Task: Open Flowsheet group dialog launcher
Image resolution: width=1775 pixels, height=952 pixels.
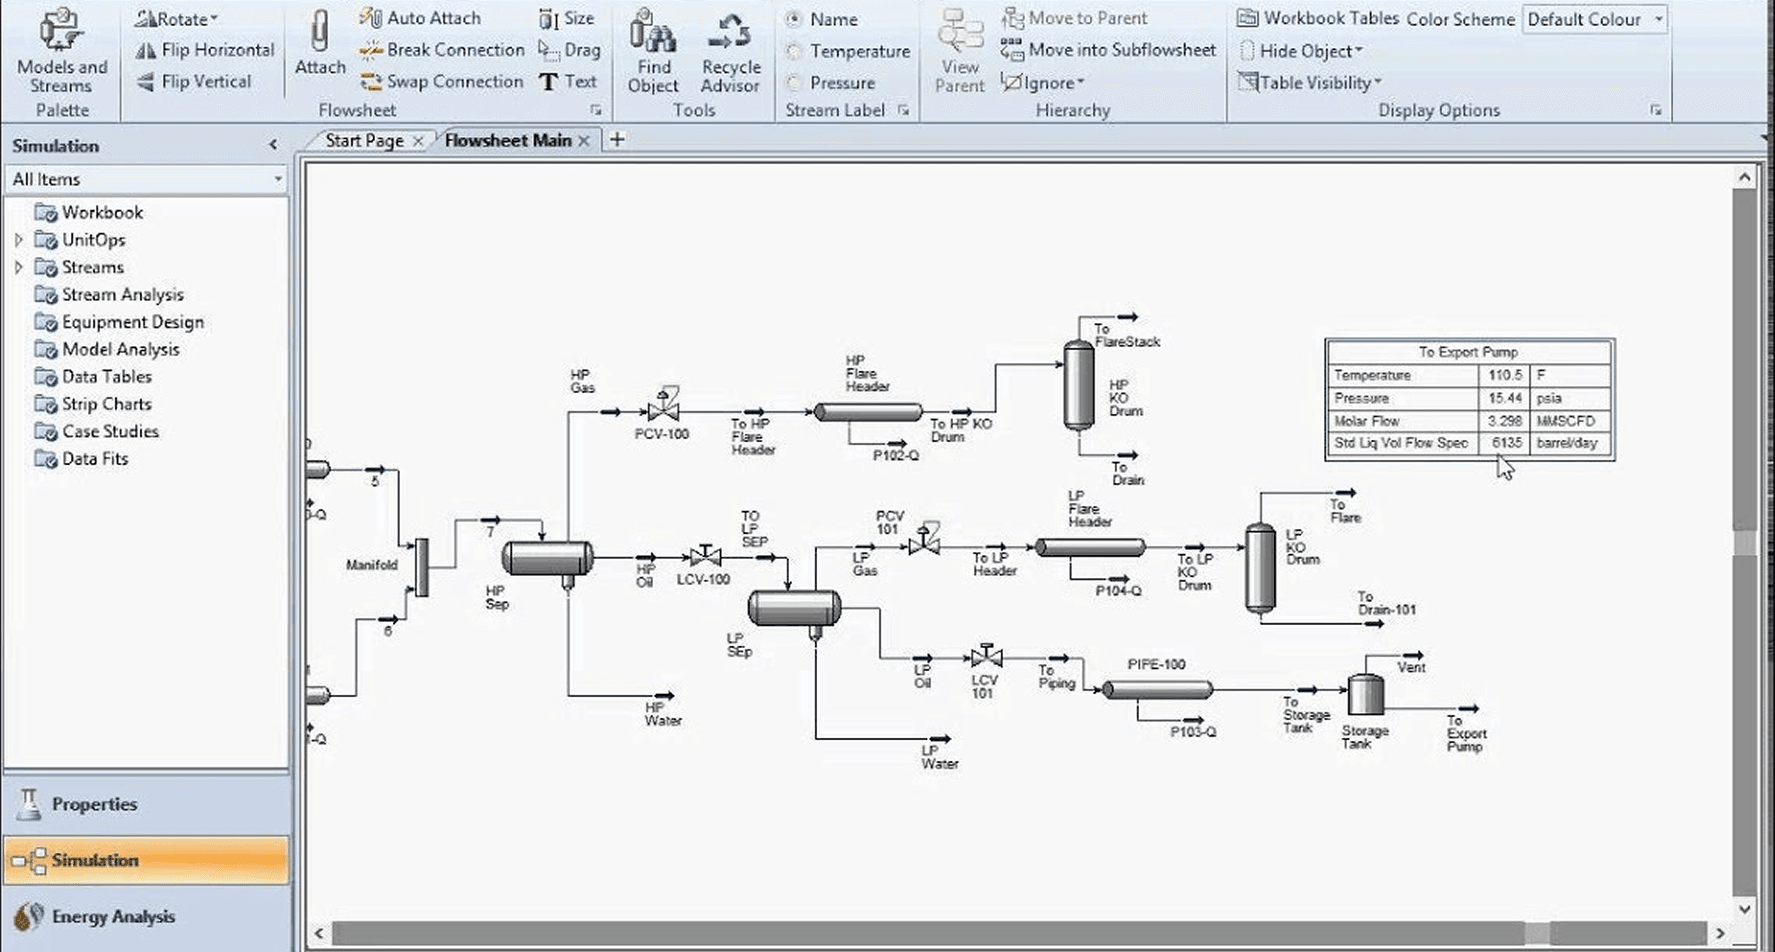Action: point(596,110)
